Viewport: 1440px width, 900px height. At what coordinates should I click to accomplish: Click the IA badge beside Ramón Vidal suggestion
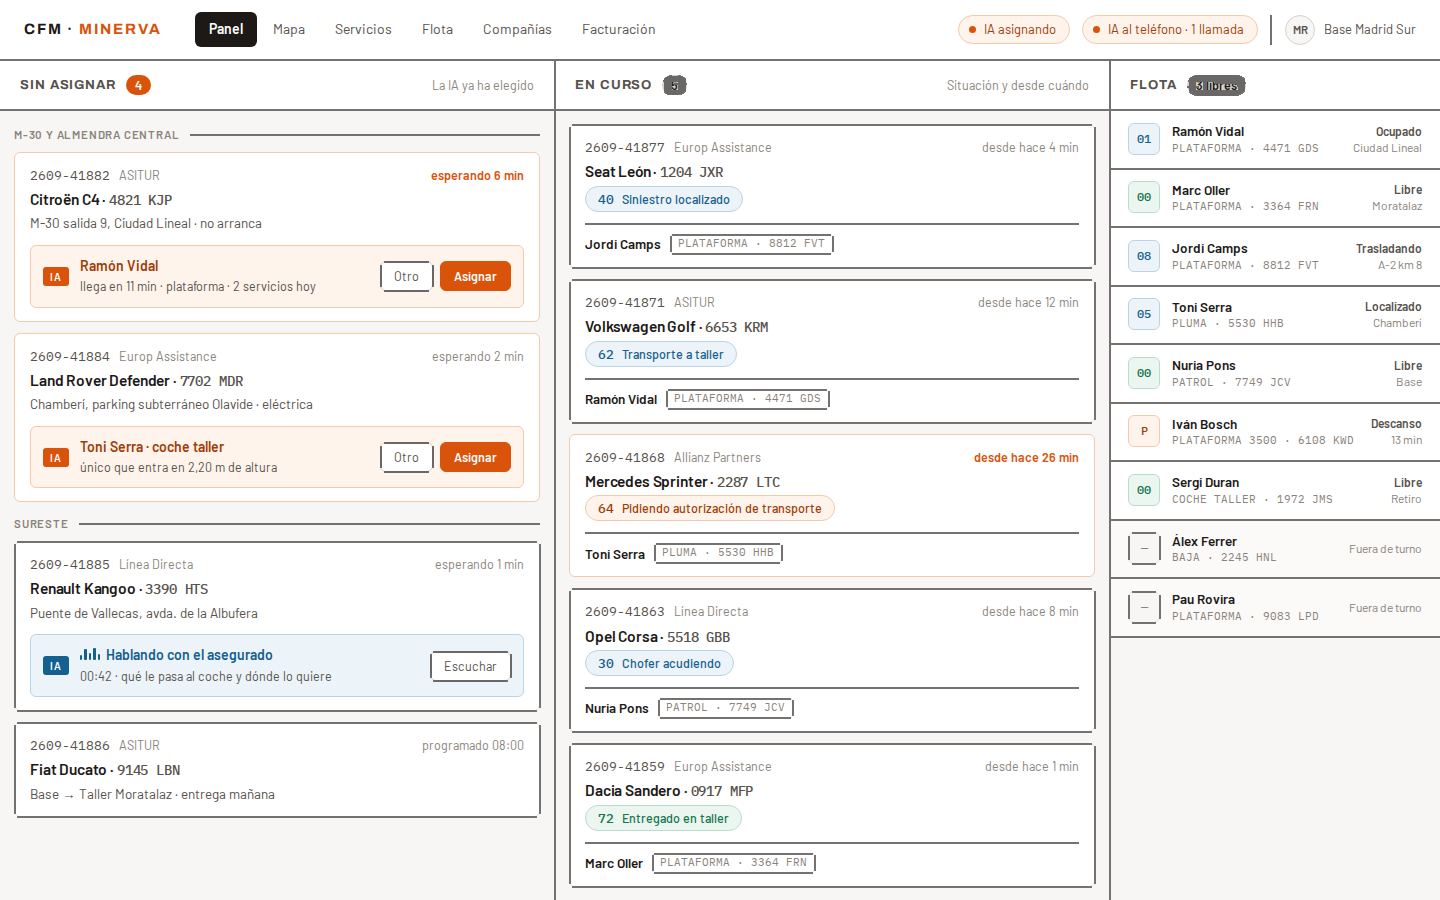pyautogui.click(x=55, y=277)
